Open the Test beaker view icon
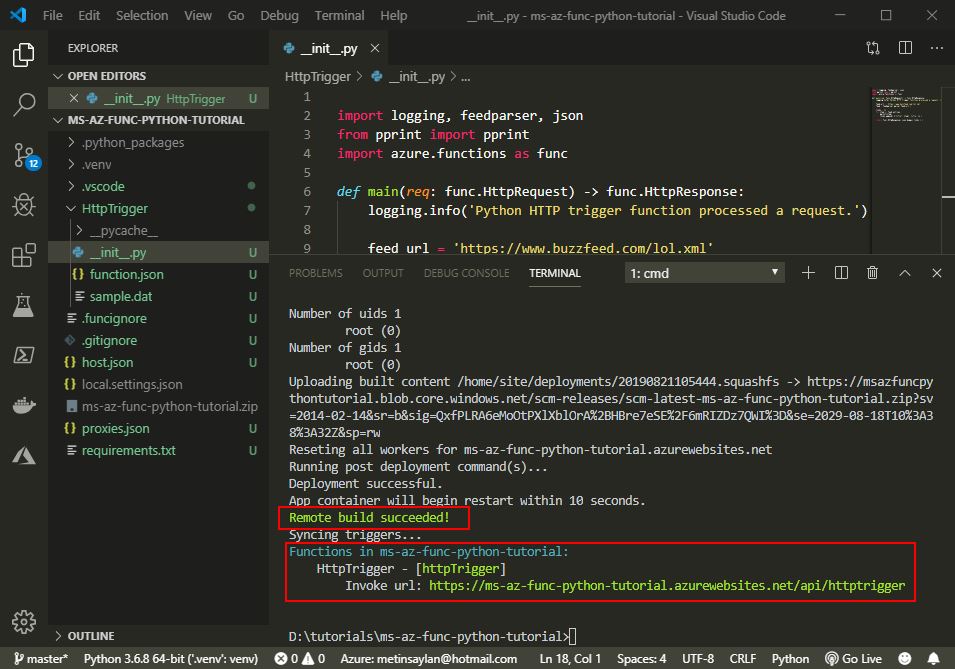This screenshot has width=955, height=669. 24,305
